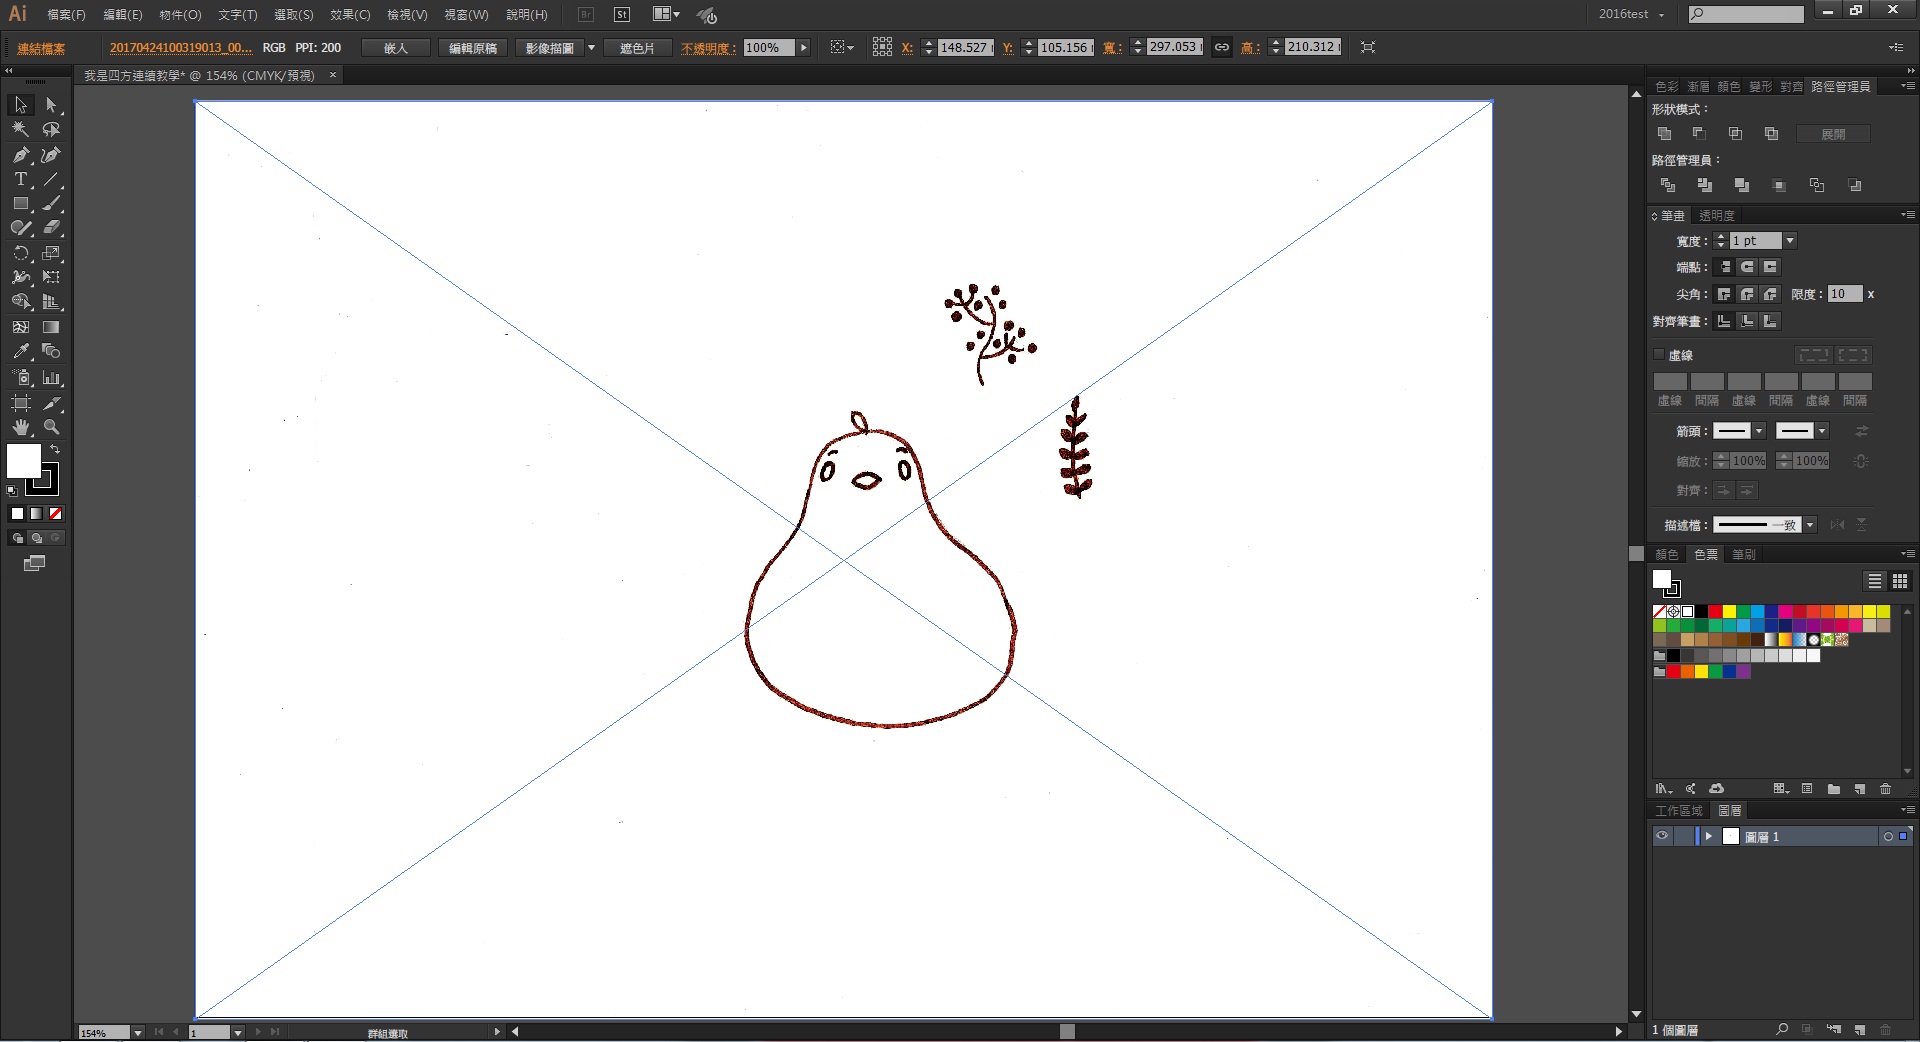Enable the 虛線 dashed line checkbox
The image size is (1920, 1042).
tap(1659, 355)
